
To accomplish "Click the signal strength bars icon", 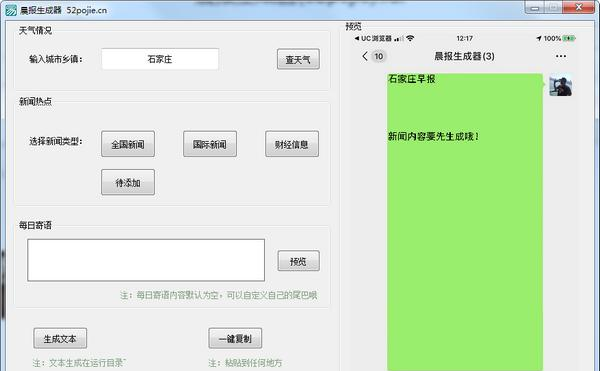I will [399, 39].
